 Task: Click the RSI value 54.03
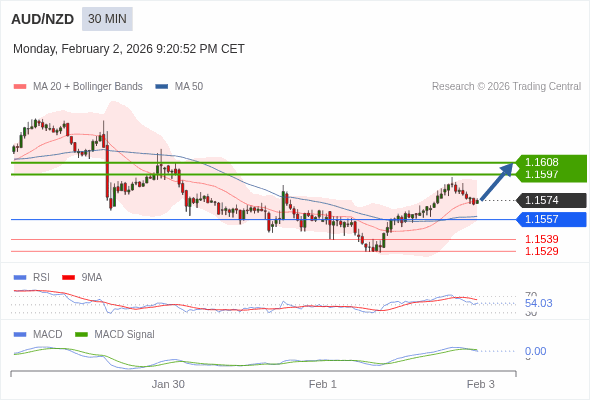click(538, 303)
